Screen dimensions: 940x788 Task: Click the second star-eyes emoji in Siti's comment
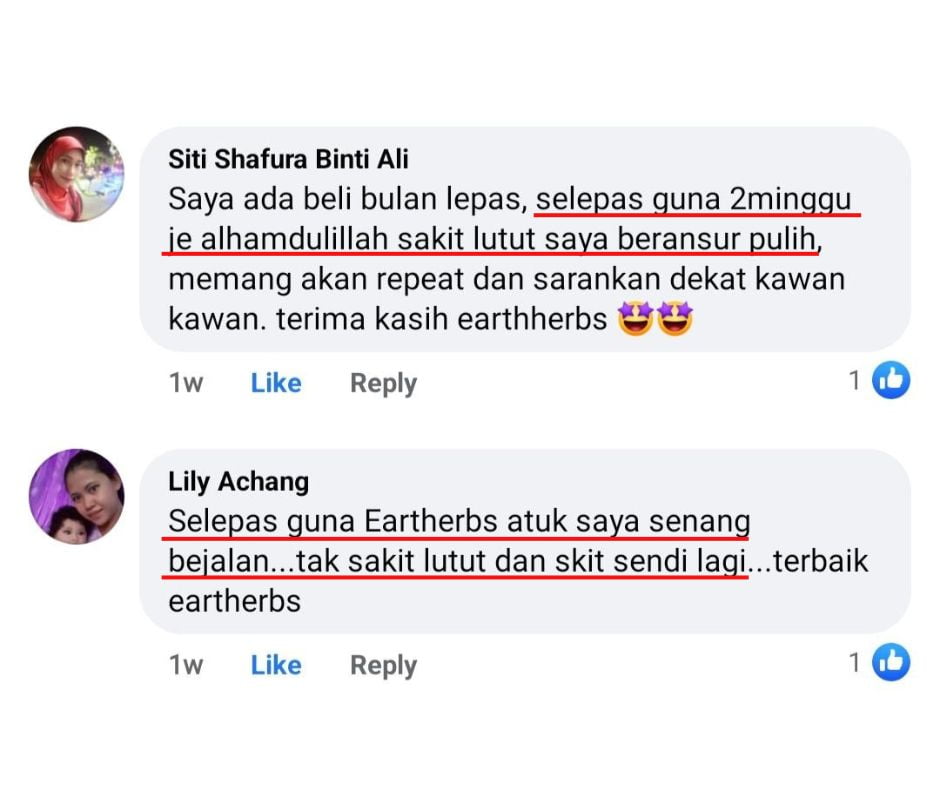676,320
